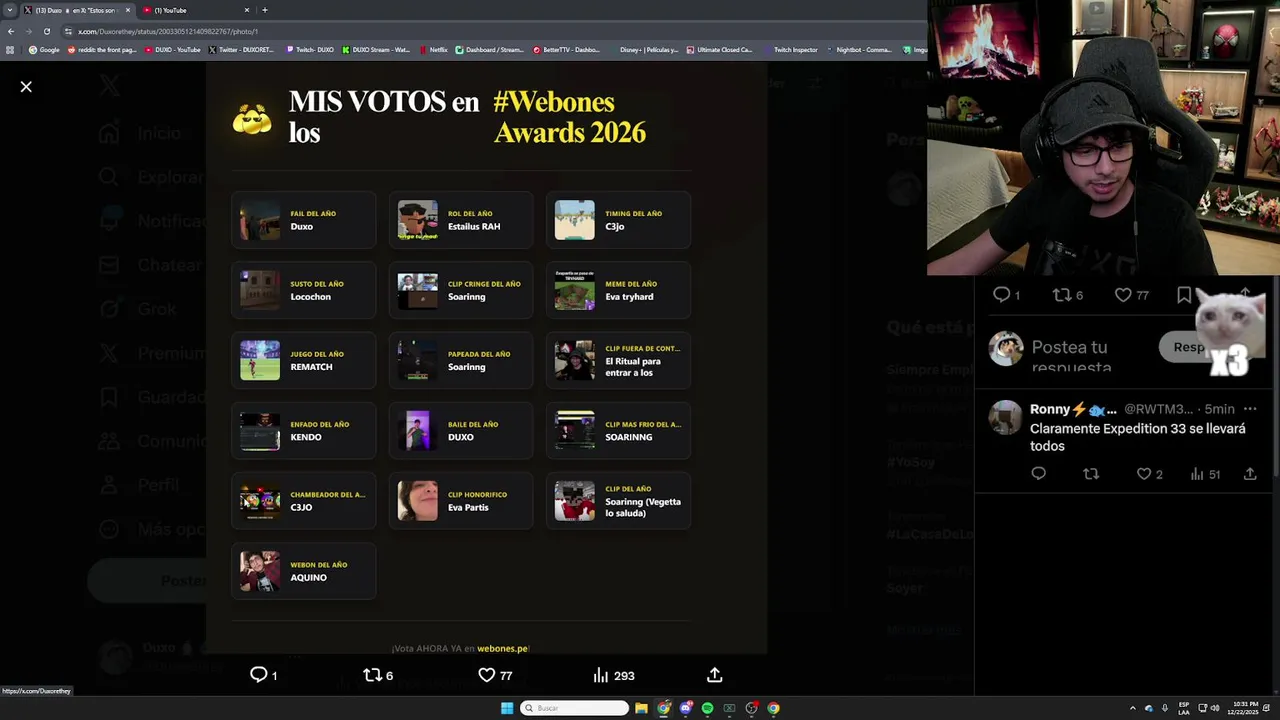Show hidden system tray icons

(1132, 708)
